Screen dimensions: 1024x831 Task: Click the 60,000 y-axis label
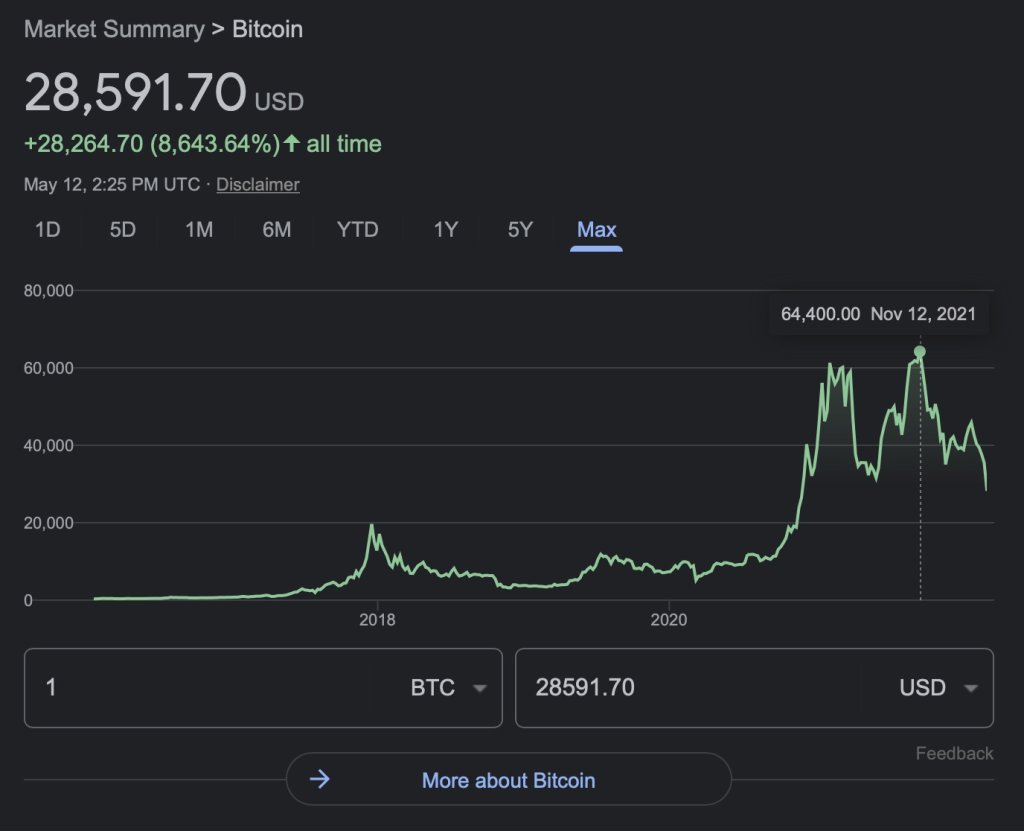coord(49,368)
